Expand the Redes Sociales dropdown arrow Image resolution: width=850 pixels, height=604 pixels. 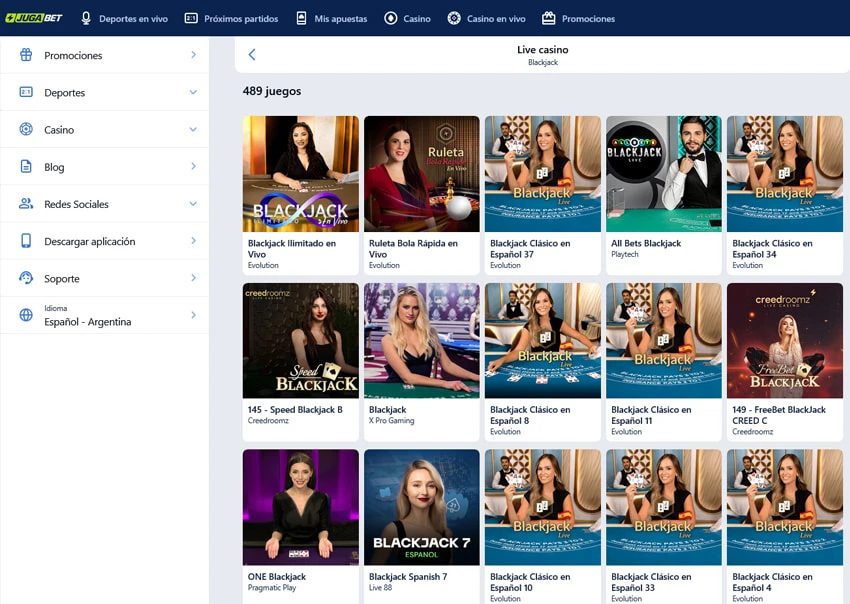click(x=193, y=203)
